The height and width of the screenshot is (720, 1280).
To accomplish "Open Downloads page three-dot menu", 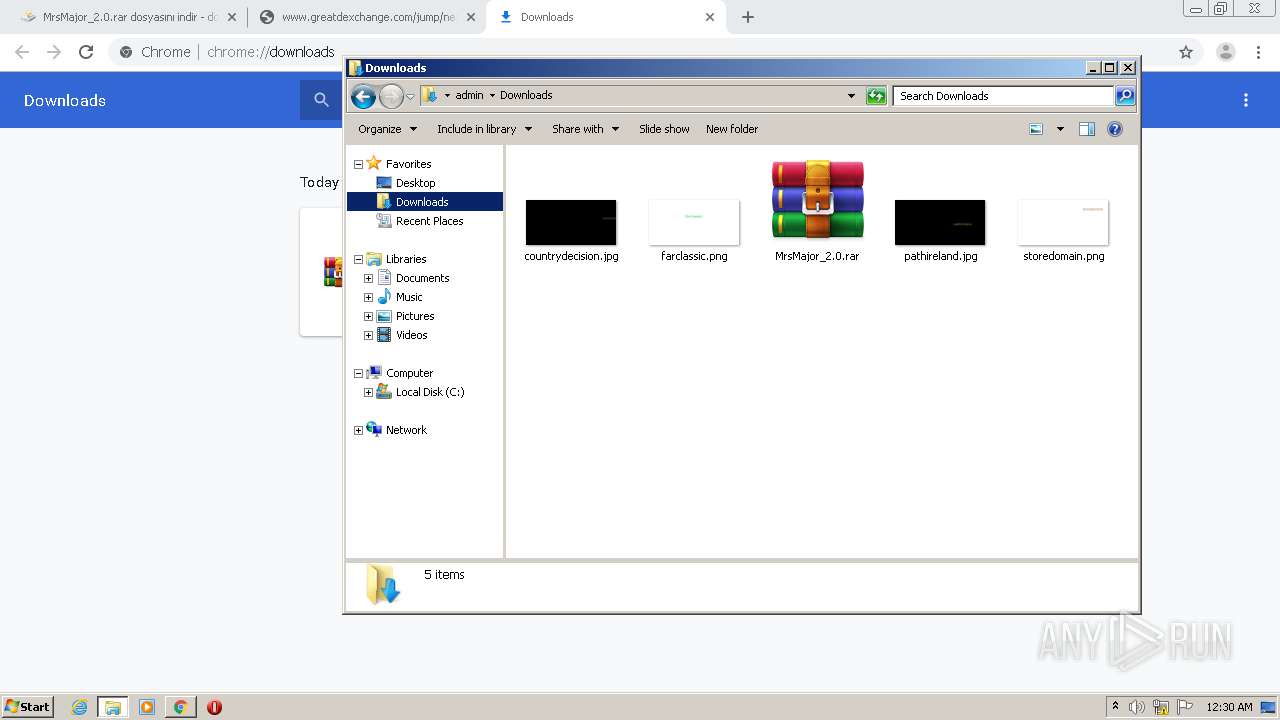I will [1246, 100].
